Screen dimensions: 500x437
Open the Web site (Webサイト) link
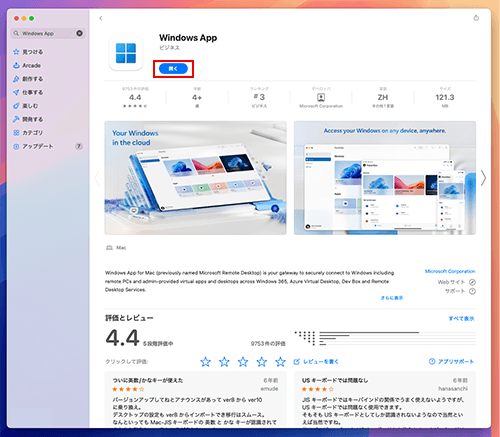pyautogui.click(x=451, y=282)
